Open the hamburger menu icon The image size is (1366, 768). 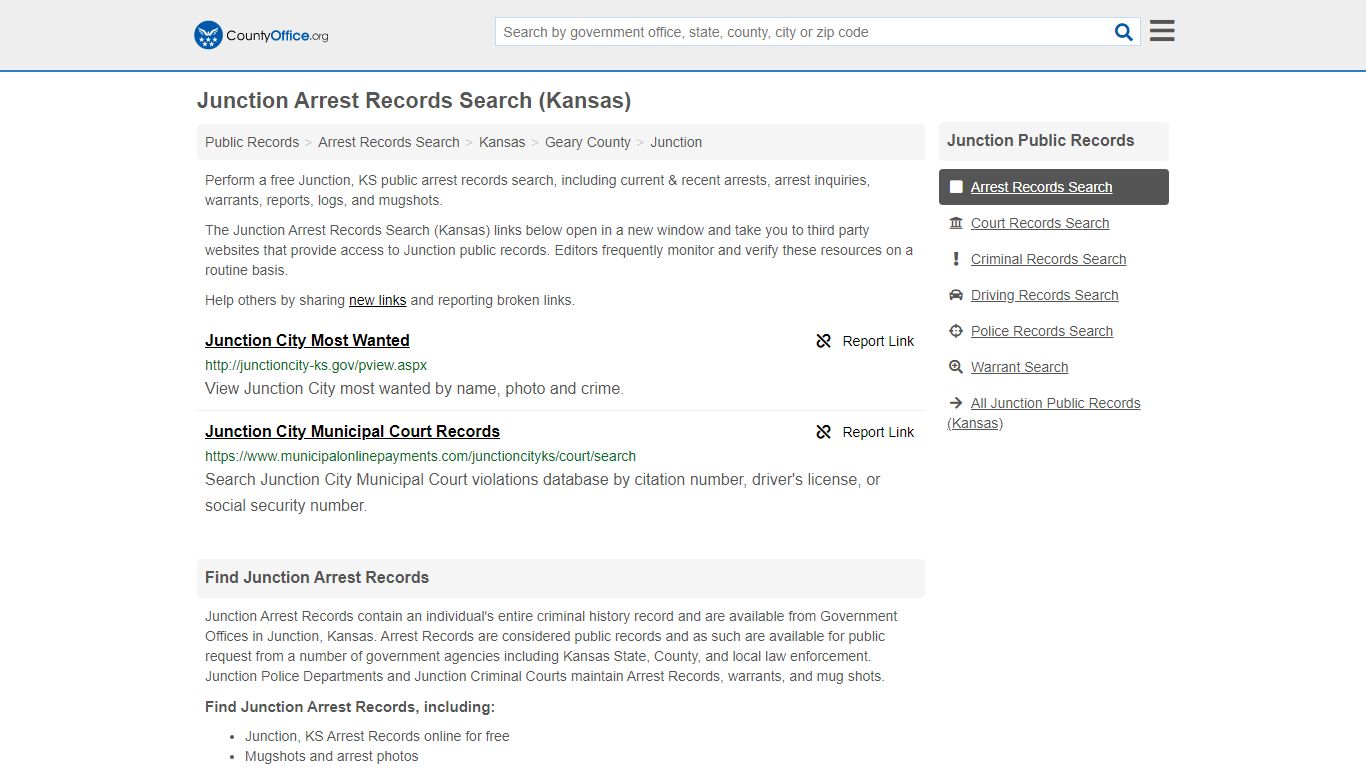(1162, 31)
